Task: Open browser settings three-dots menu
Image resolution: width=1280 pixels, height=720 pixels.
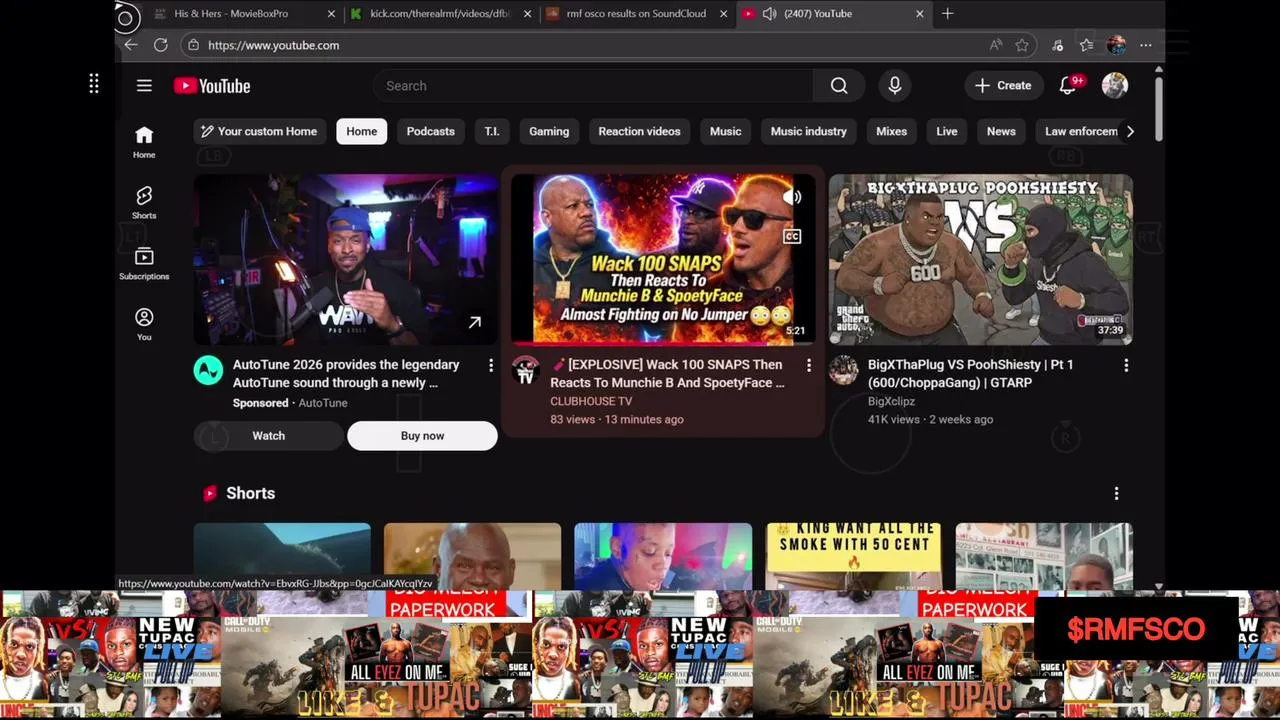Action: coord(1146,45)
